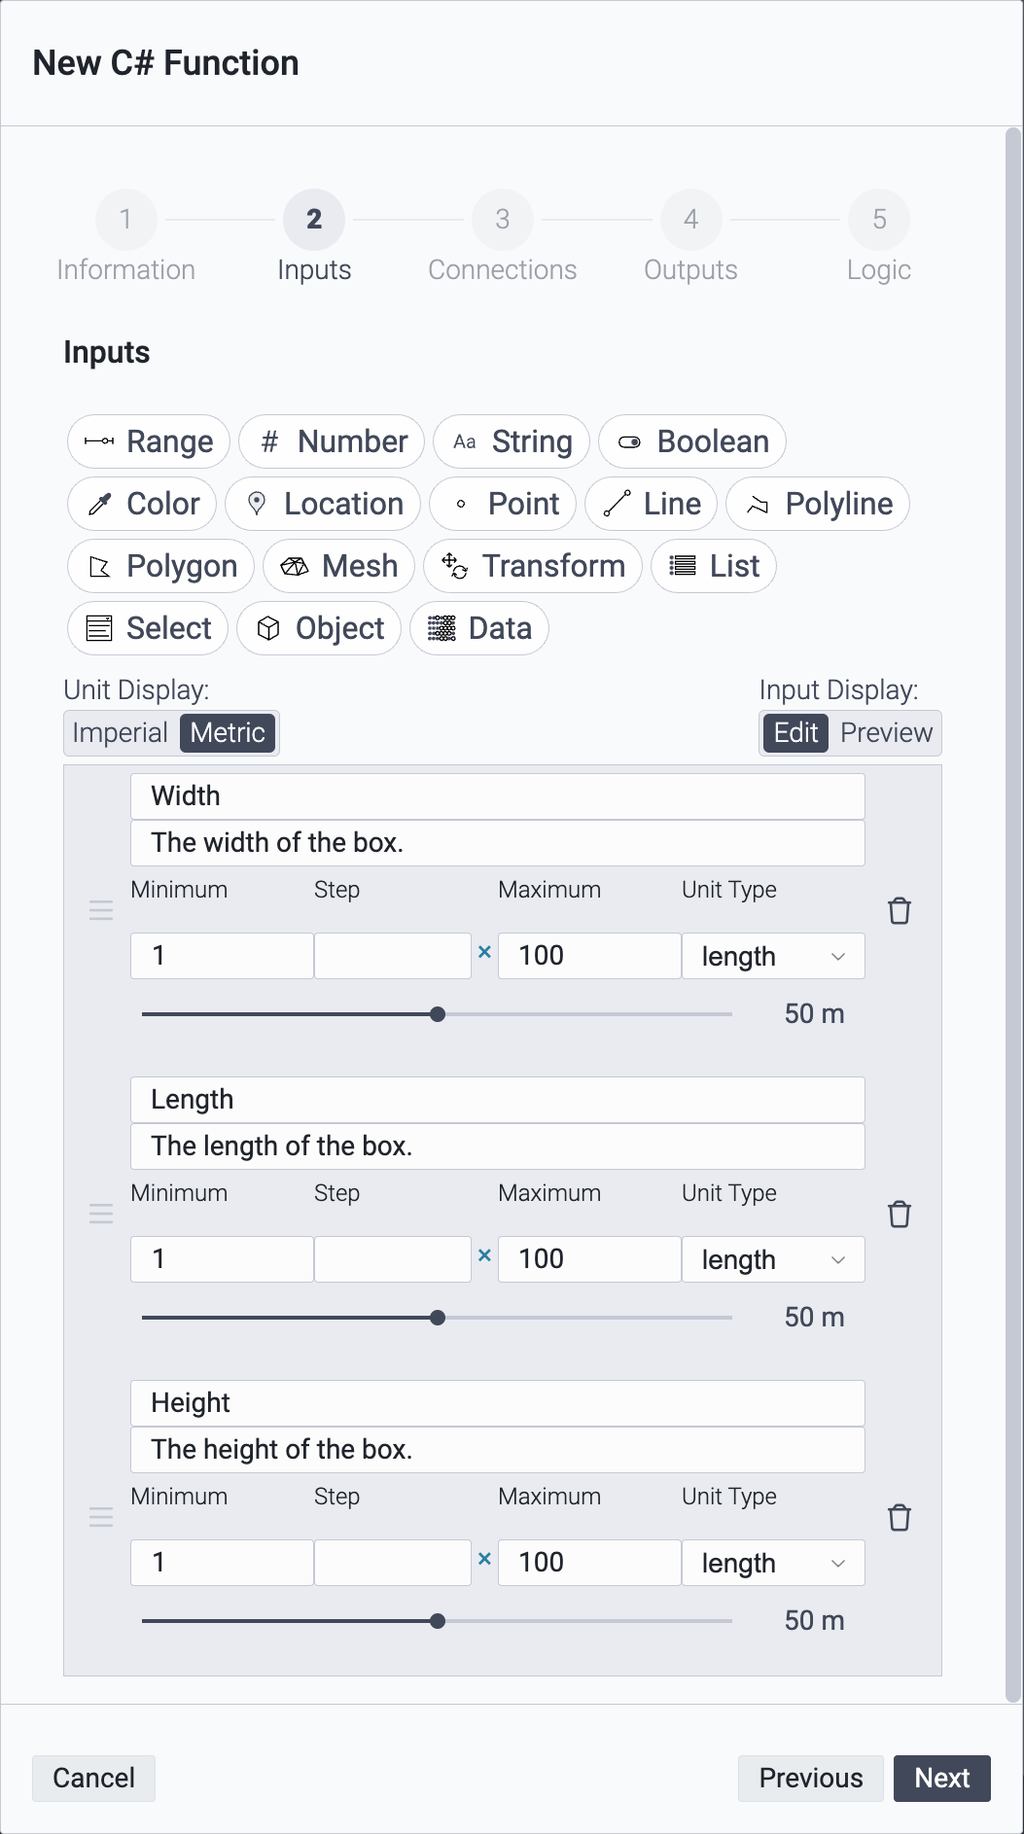Add a Mesh input type
This screenshot has height=1834, width=1024.
click(x=339, y=566)
